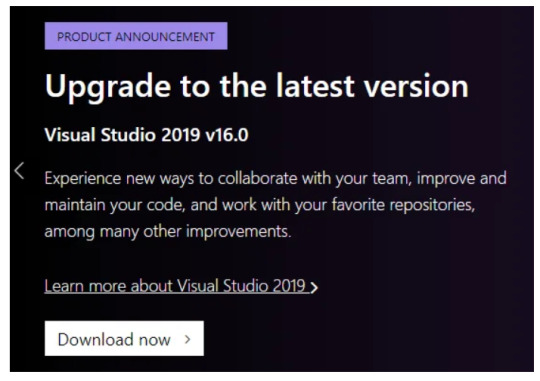Click the among many other improvements line
The image size is (540, 381).
(168, 231)
